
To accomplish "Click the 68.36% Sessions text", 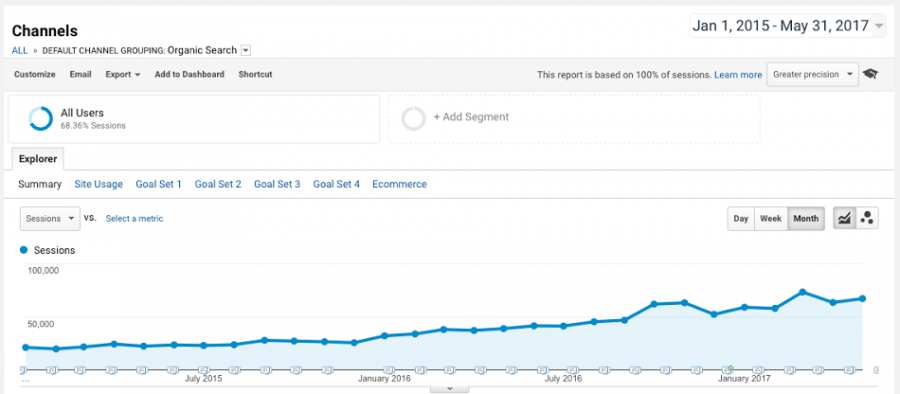I will pos(93,125).
